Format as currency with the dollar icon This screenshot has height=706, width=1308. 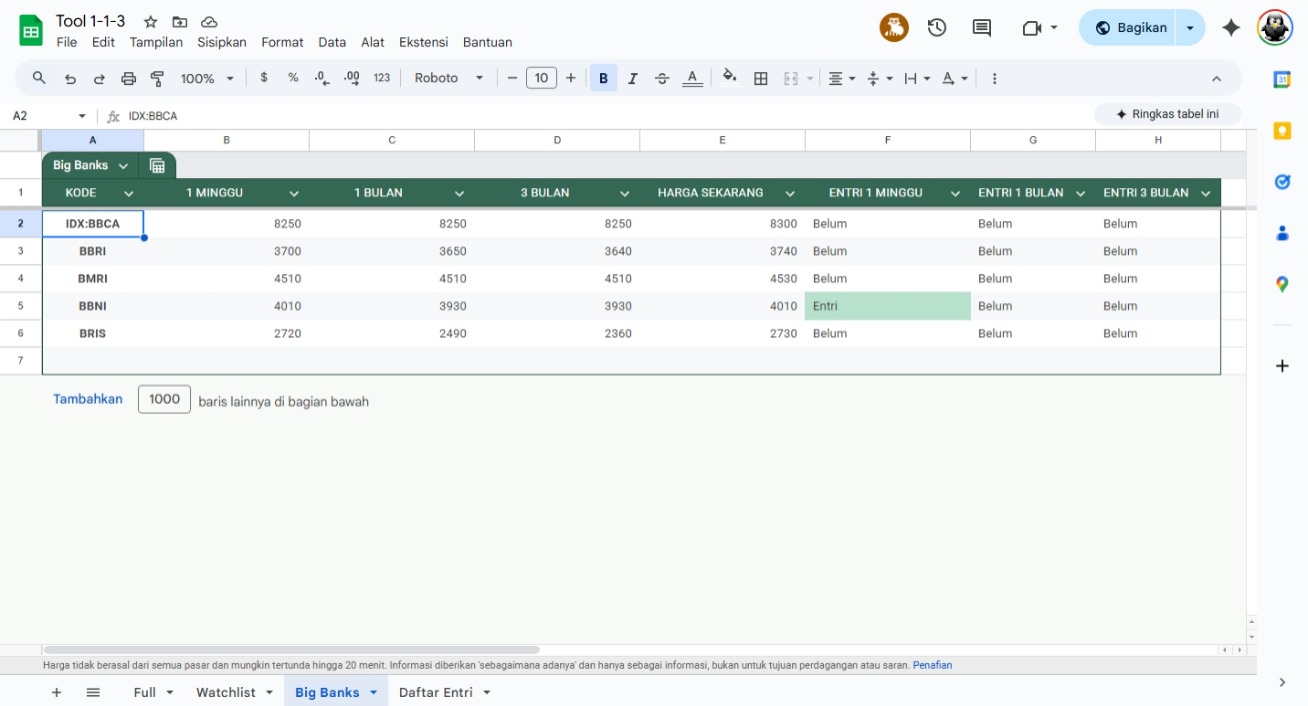(x=264, y=78)
